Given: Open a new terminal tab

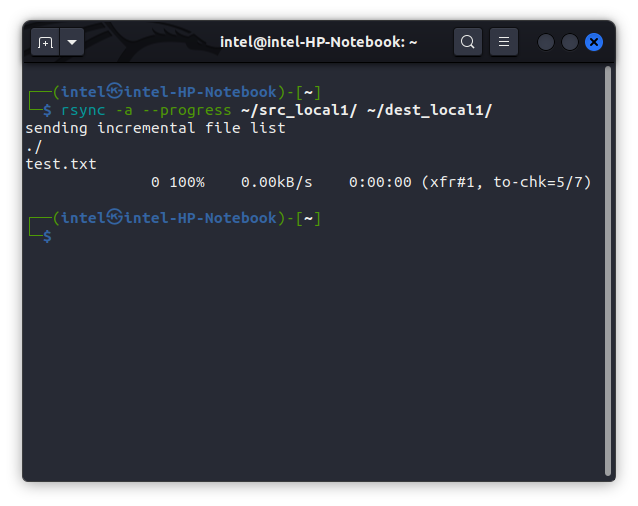Looking at the screenshot, I should pyautogui.click(x=45, y=42).
